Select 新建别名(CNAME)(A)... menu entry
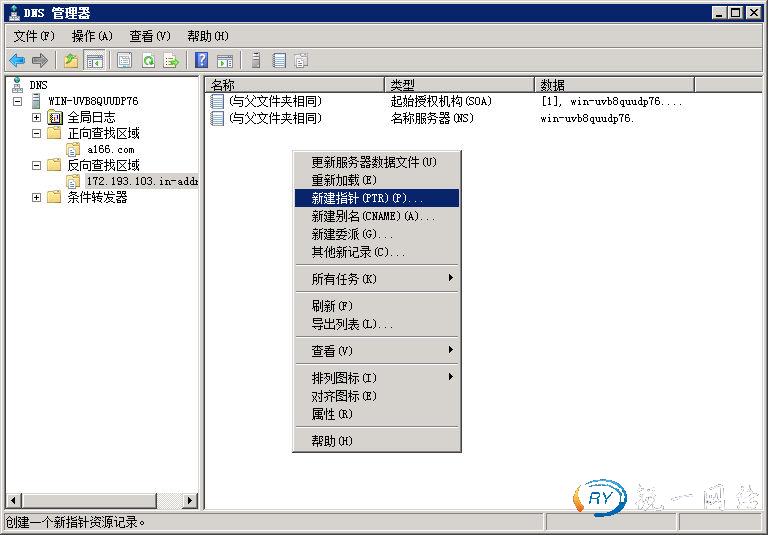This screenshot has width=768, height=535. pos(377,216)
